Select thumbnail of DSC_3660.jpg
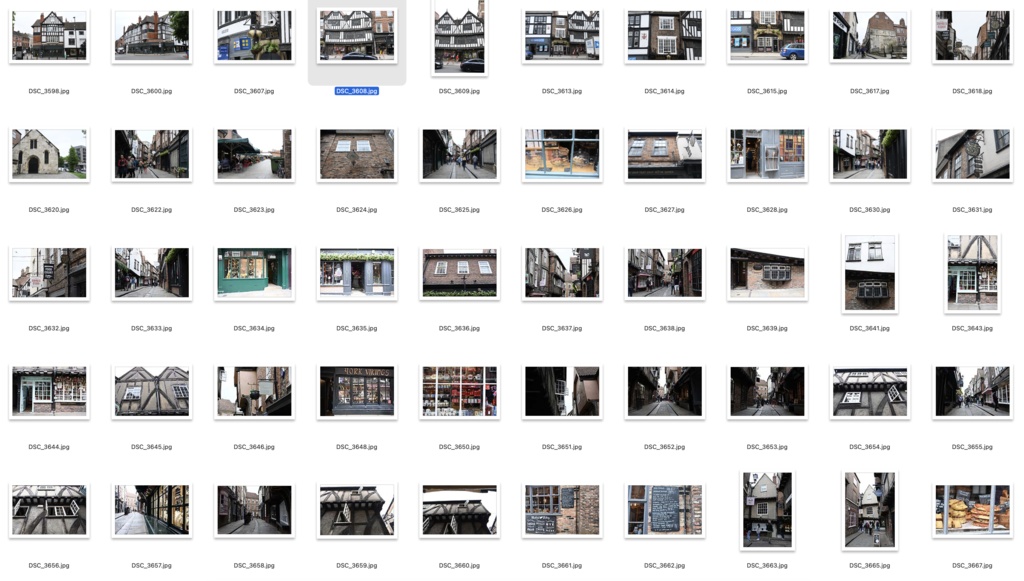1024x581 pixels. [x=459, y=510]
